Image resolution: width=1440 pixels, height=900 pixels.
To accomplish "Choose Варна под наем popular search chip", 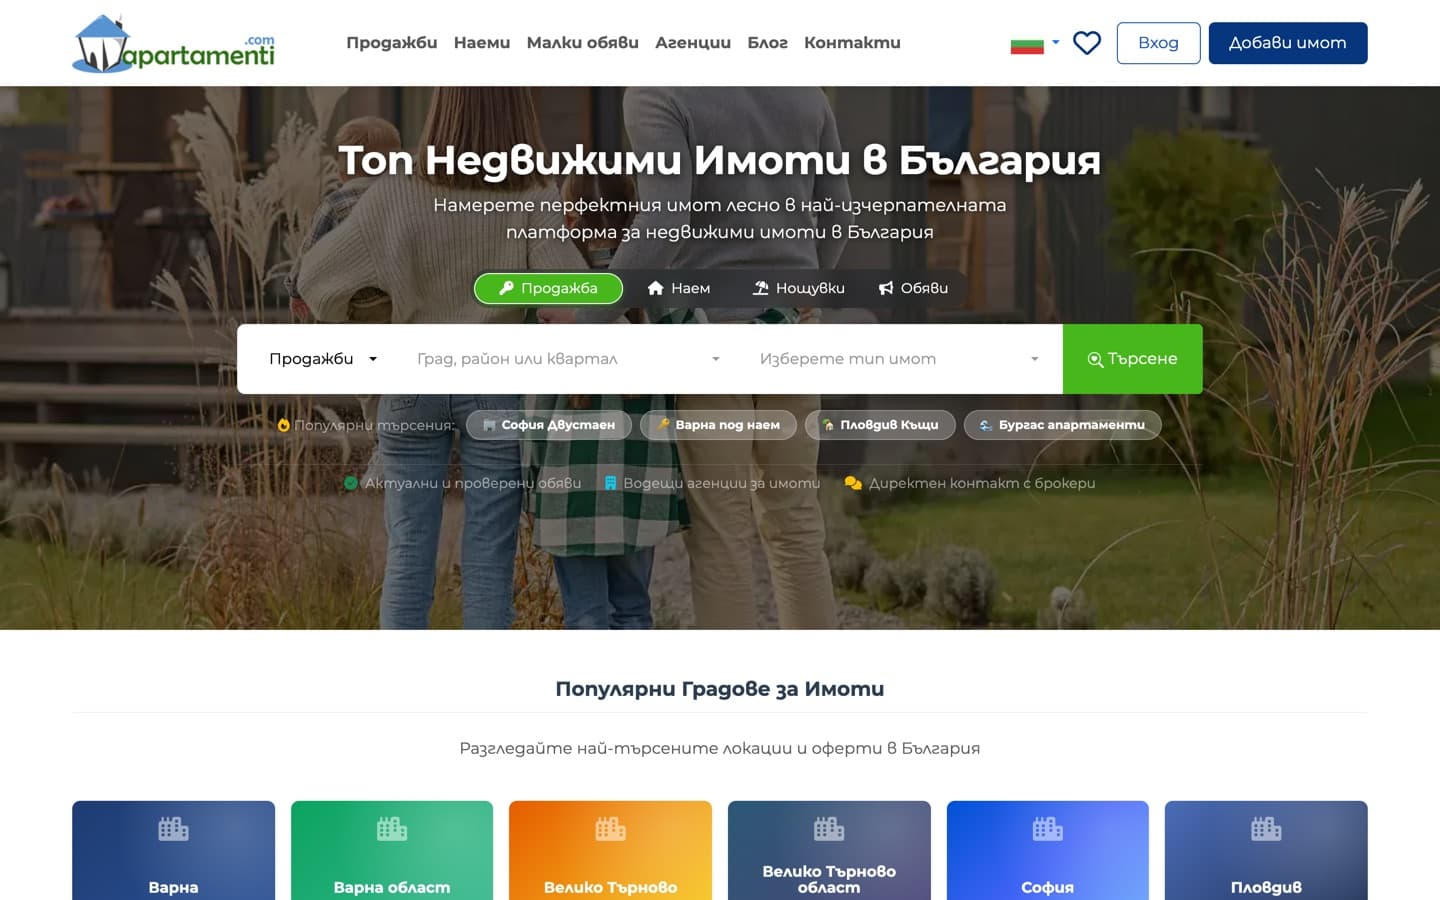I will 718,425.
